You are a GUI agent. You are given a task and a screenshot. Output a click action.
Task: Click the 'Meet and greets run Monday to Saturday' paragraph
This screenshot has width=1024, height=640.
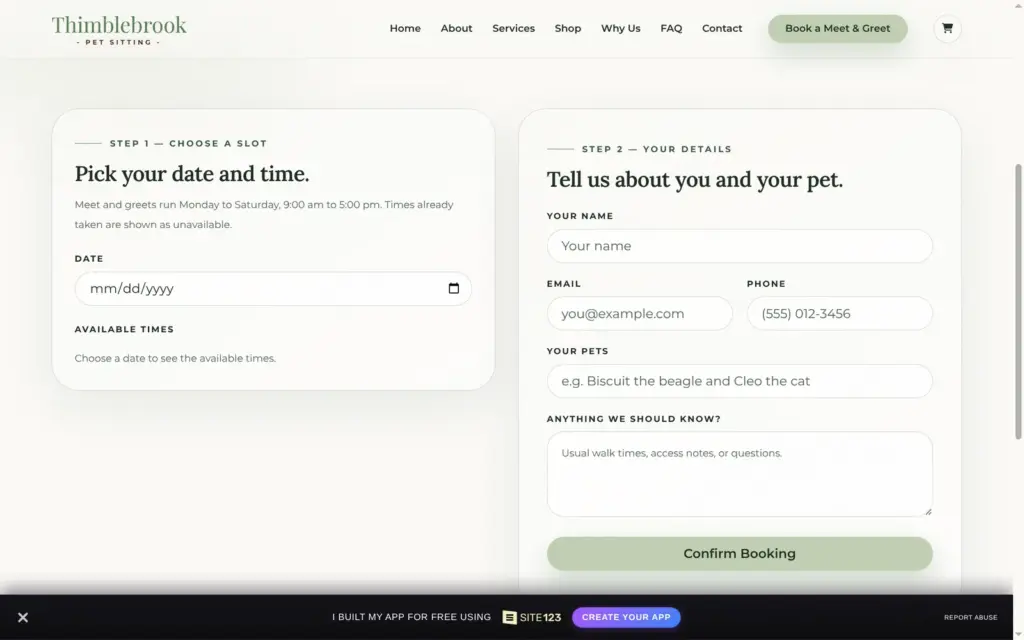coord(264,214)
